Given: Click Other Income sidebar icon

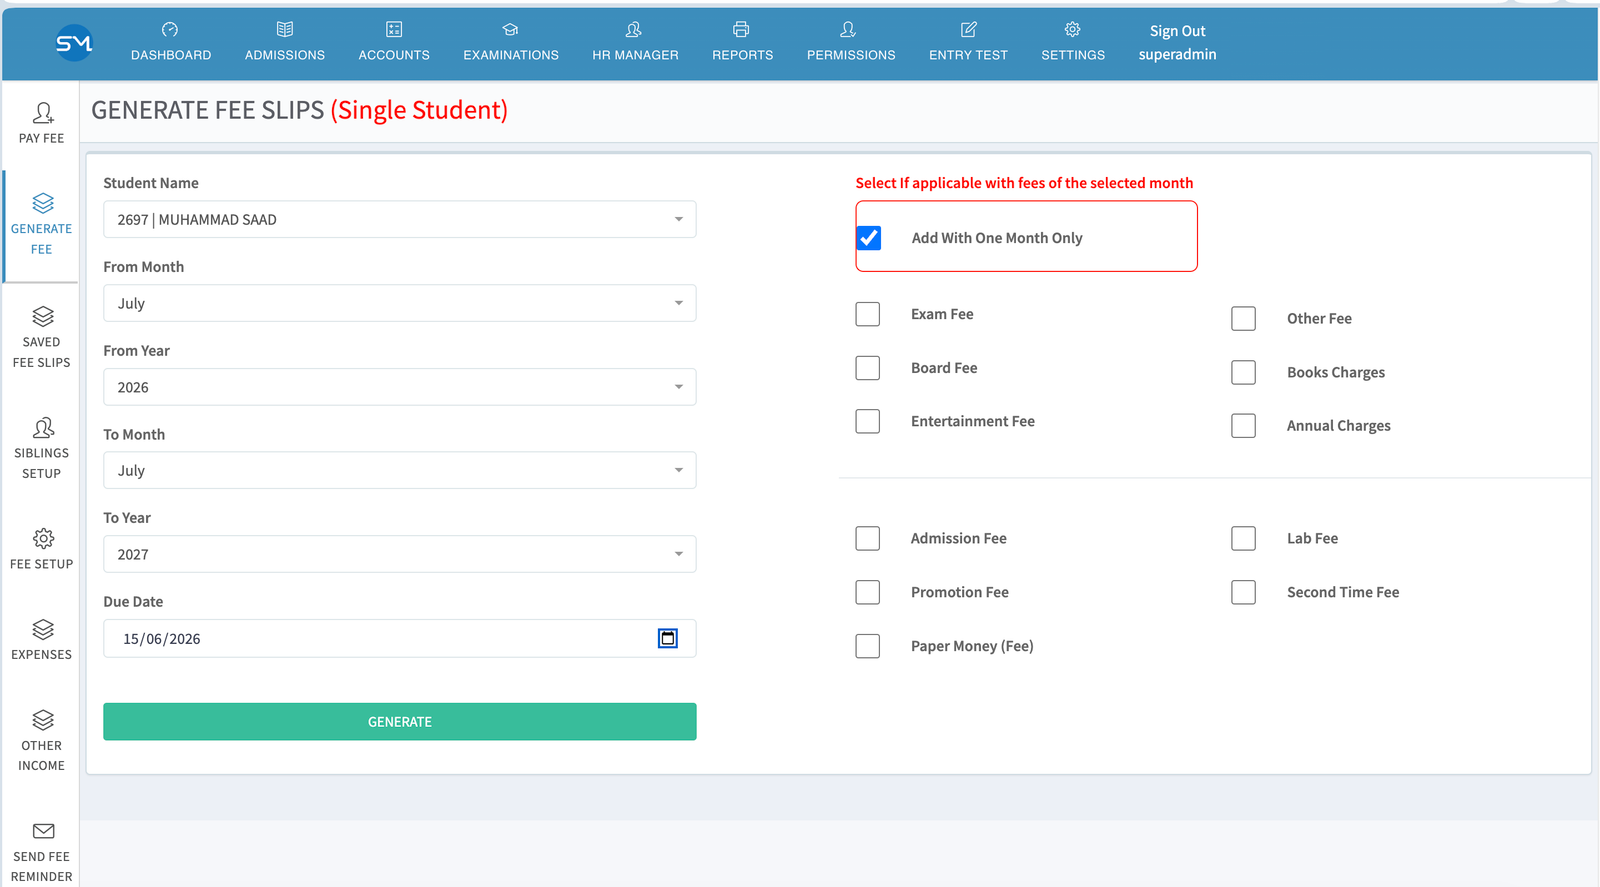Looking at the screenshot, I should click(43, 720).
